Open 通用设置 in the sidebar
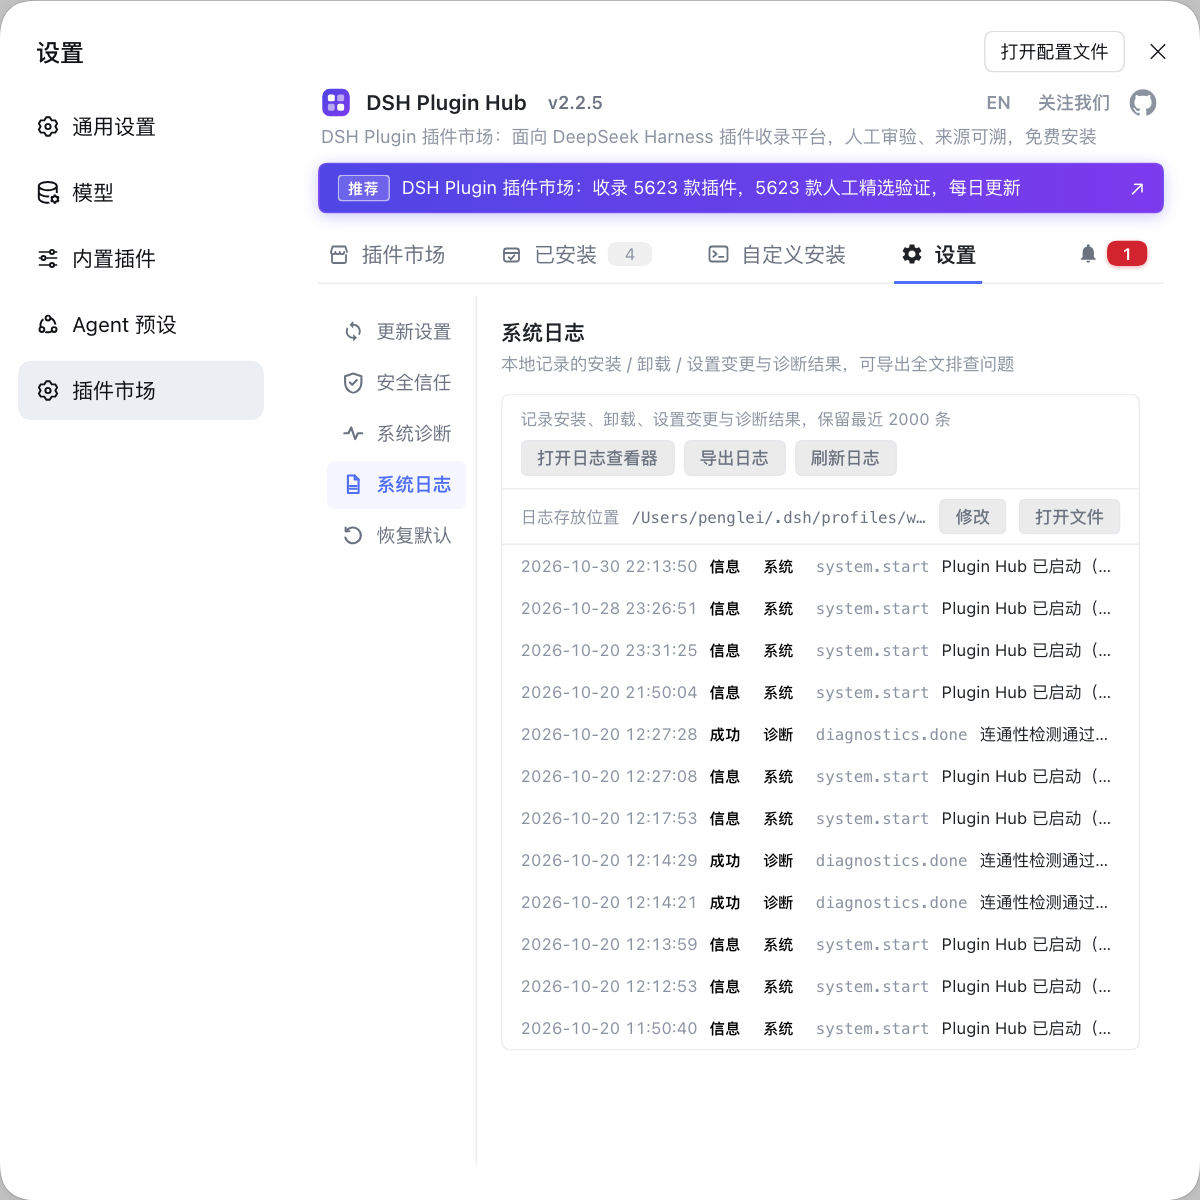The image size is (1200, 1200). (141, 127)
